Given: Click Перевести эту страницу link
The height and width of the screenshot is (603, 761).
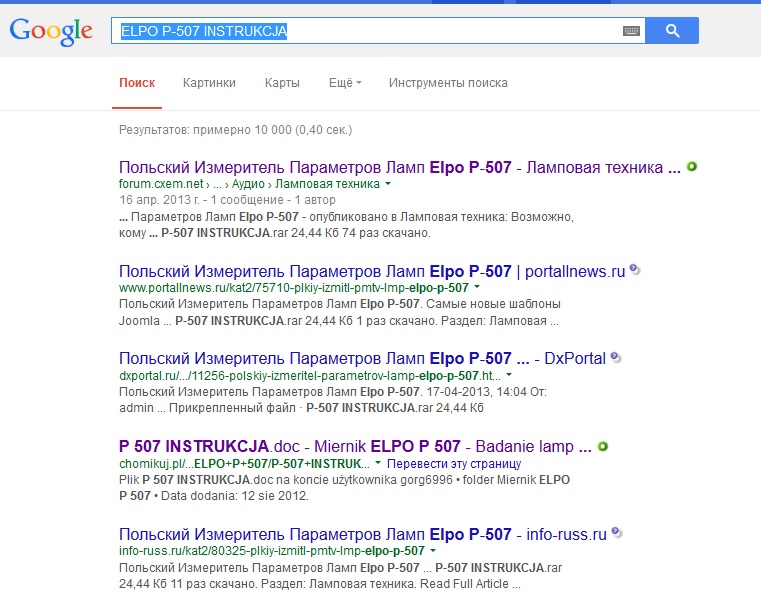Looking at the screenshot, I should 454,464.
